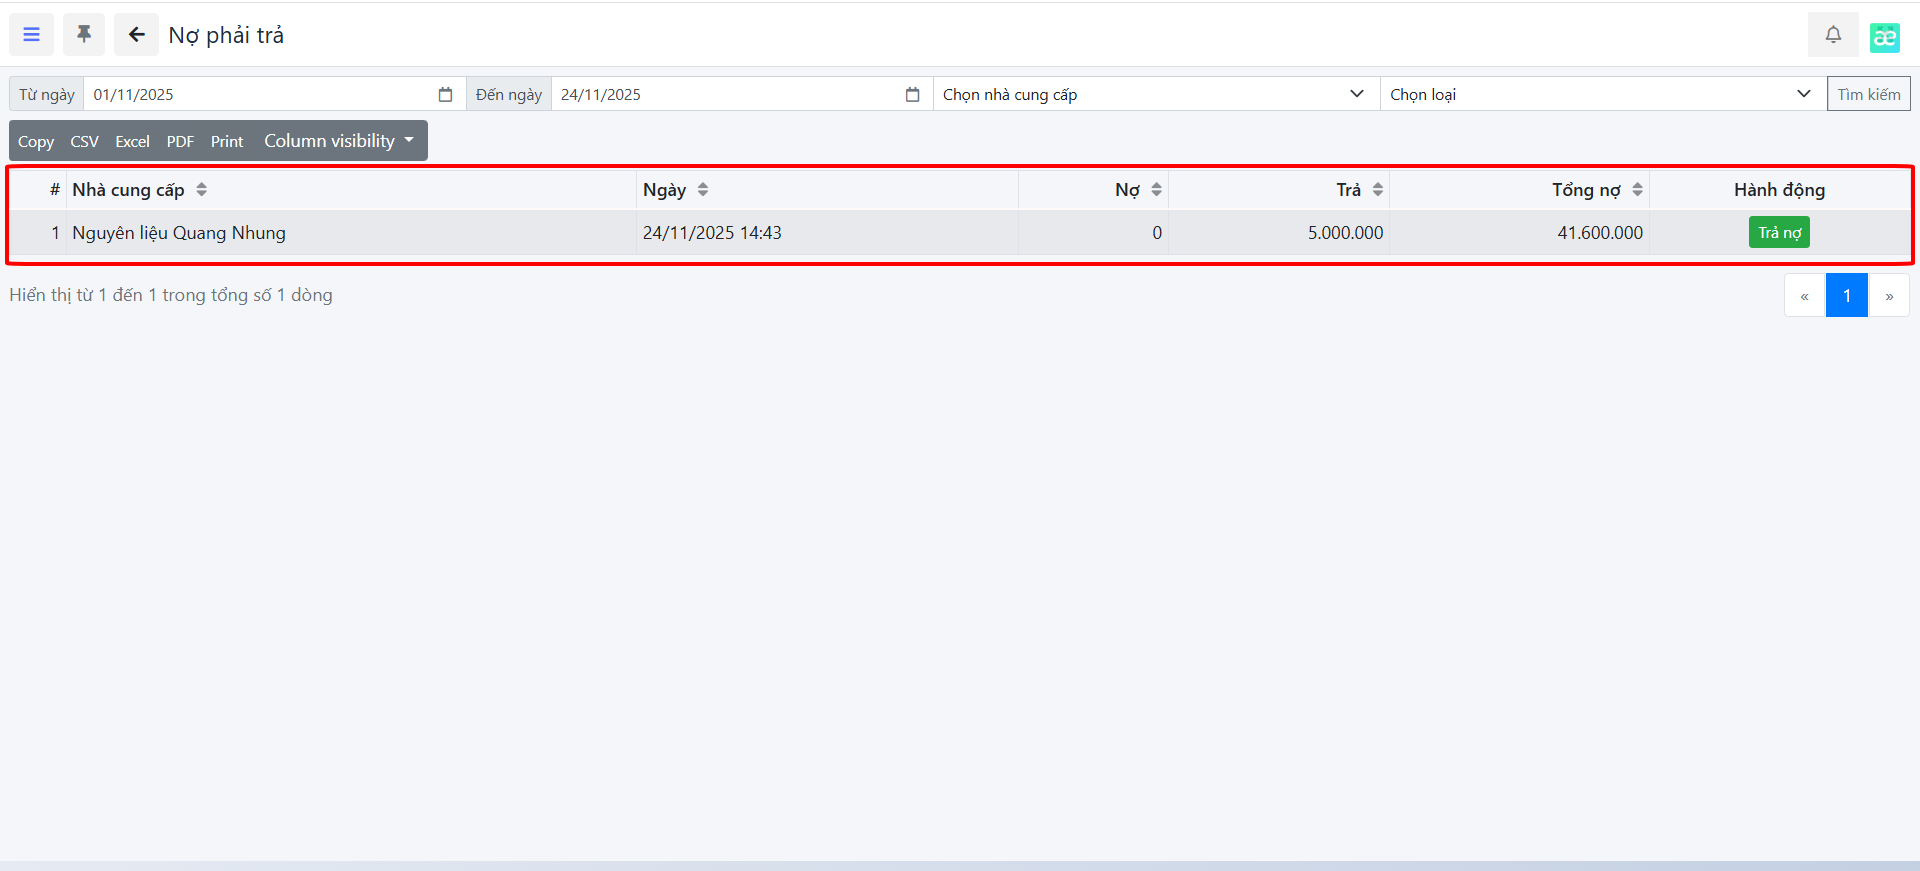This screenshot has height=871, width=1920.
Task: Sort table by Nhà cung cấp column
Action: pyautogui.click(x=201, y=190)
